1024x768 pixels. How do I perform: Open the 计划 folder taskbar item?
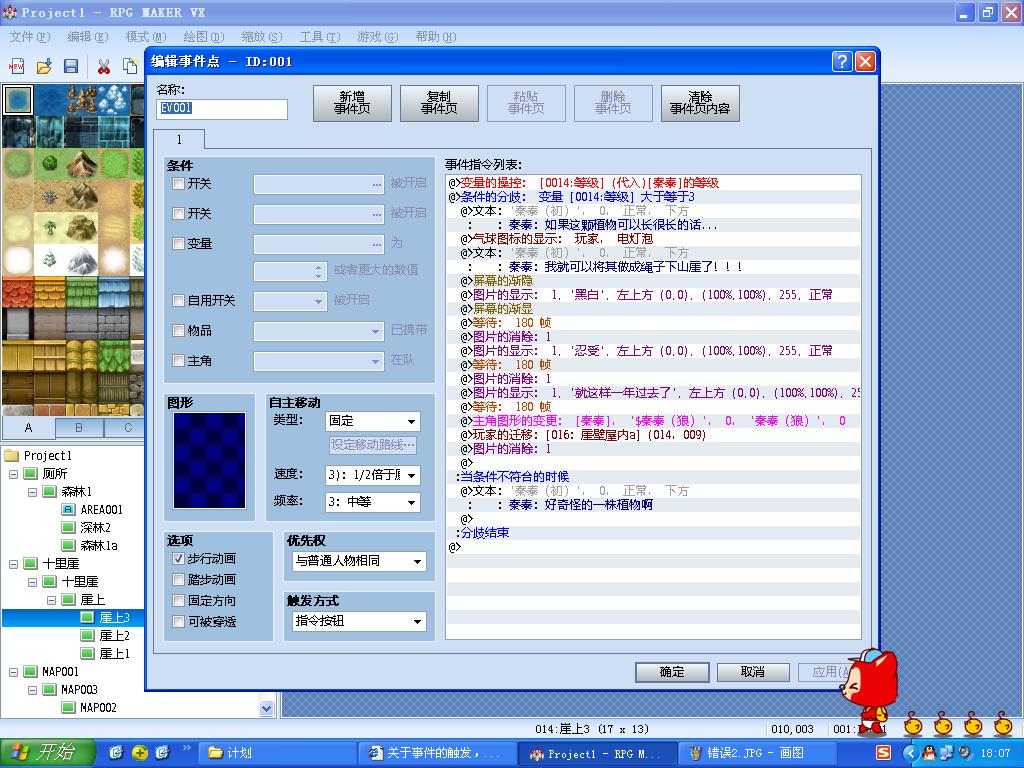(278, 753)
